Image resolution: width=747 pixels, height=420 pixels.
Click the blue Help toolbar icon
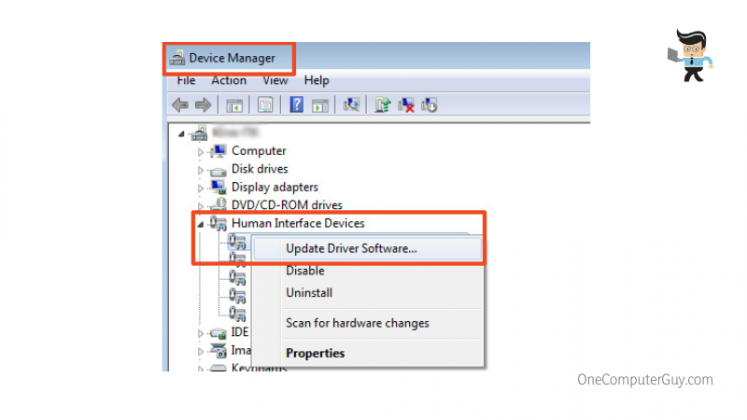pos(297,104)
